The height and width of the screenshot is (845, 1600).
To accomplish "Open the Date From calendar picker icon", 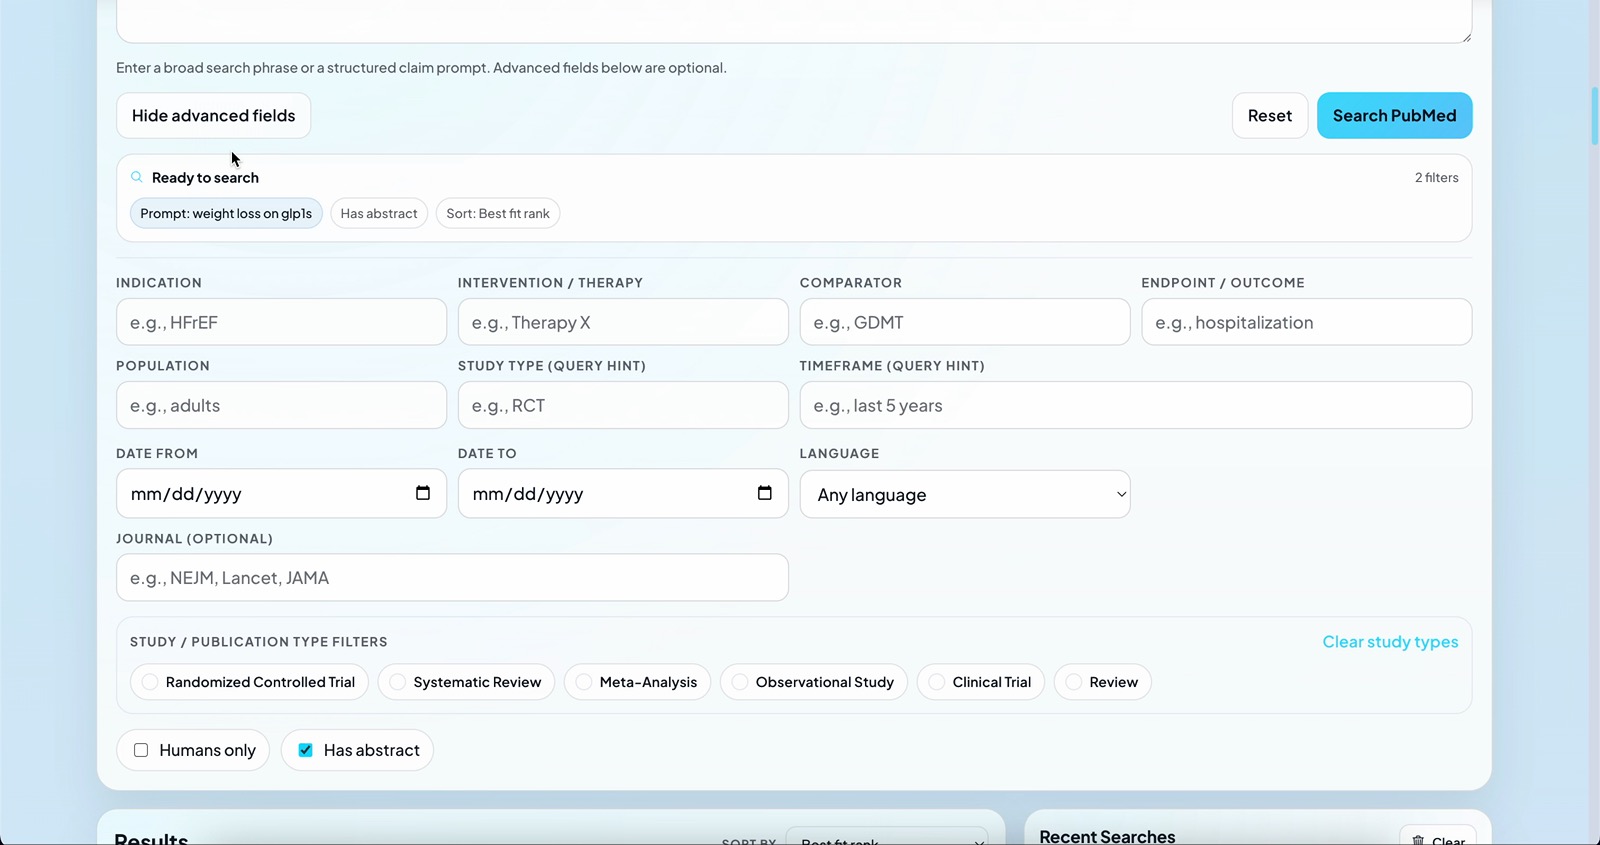I will [423, 493].
